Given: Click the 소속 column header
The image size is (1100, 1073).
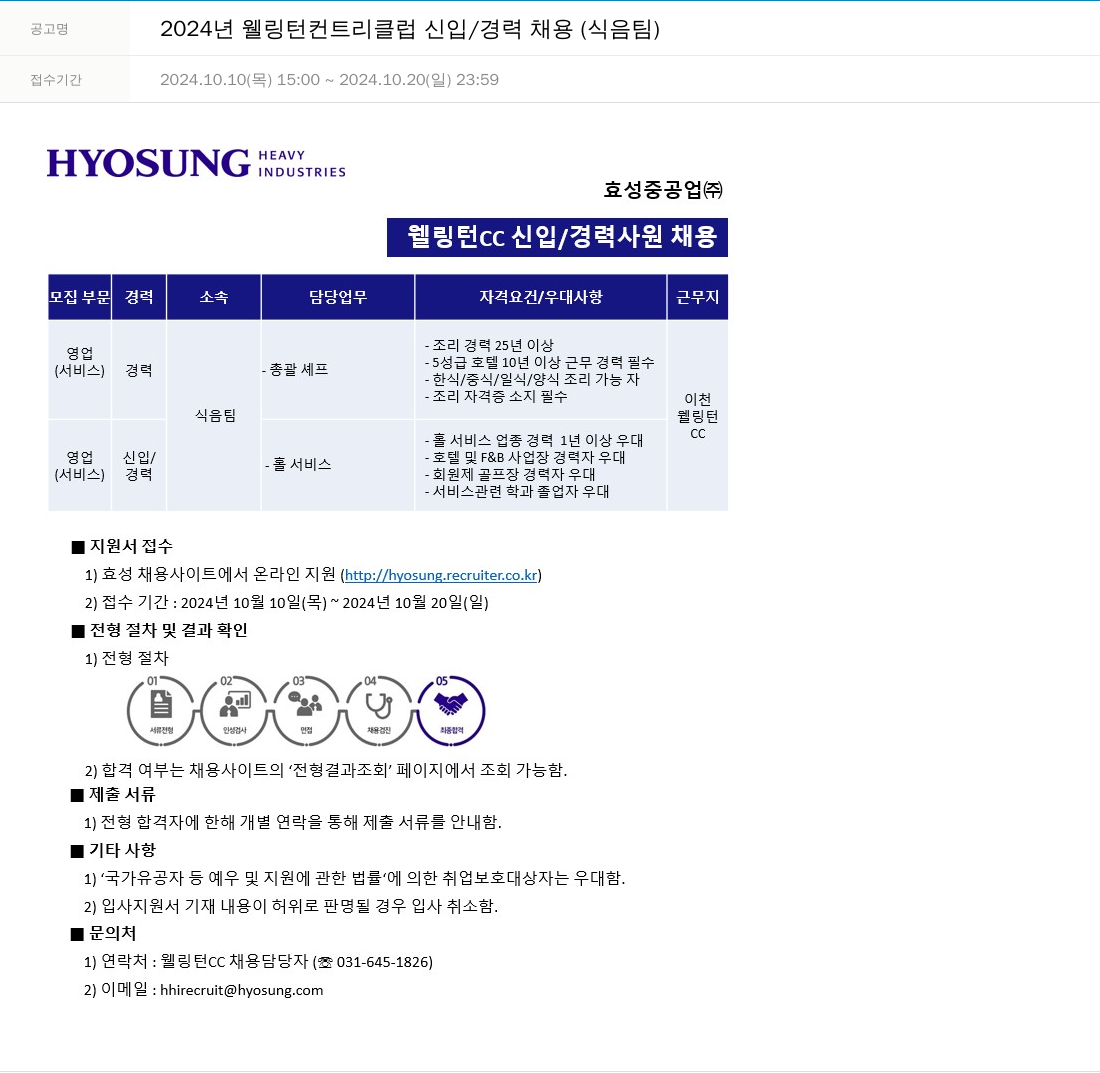Looking at the screenshot, I should tap(214, 297).
